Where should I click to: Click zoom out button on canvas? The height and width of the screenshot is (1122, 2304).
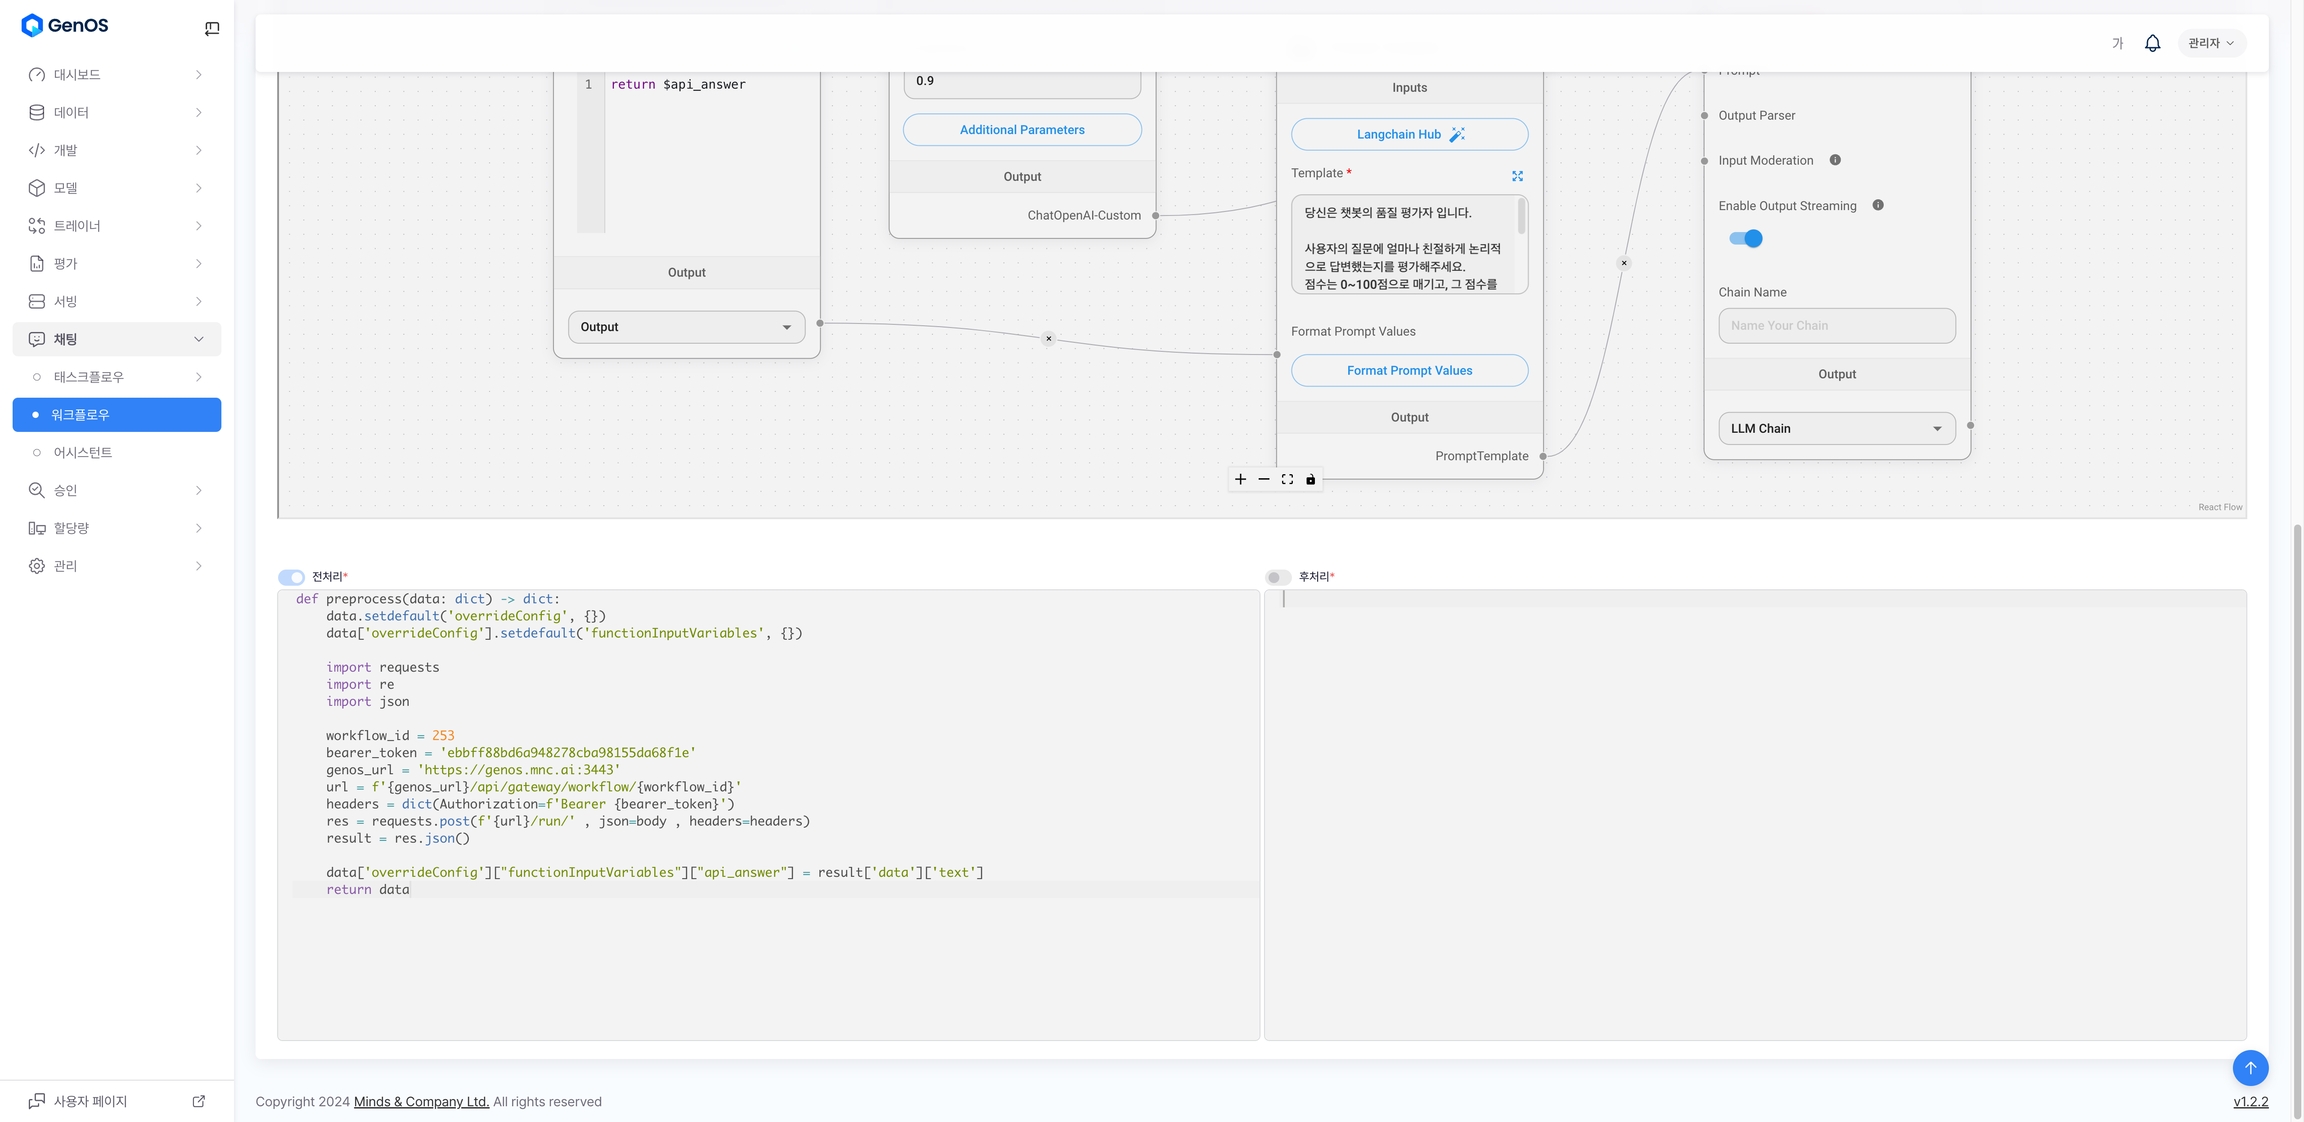tap(1264, 480)
